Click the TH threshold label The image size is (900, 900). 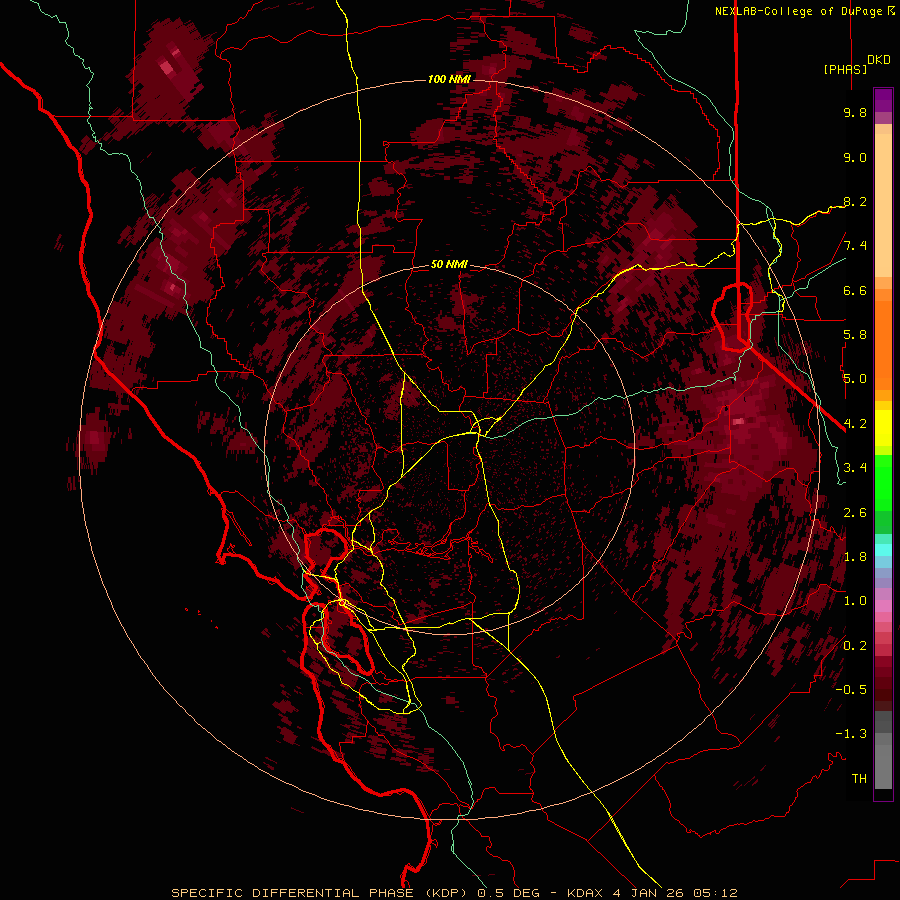click(x=859, y=779)
